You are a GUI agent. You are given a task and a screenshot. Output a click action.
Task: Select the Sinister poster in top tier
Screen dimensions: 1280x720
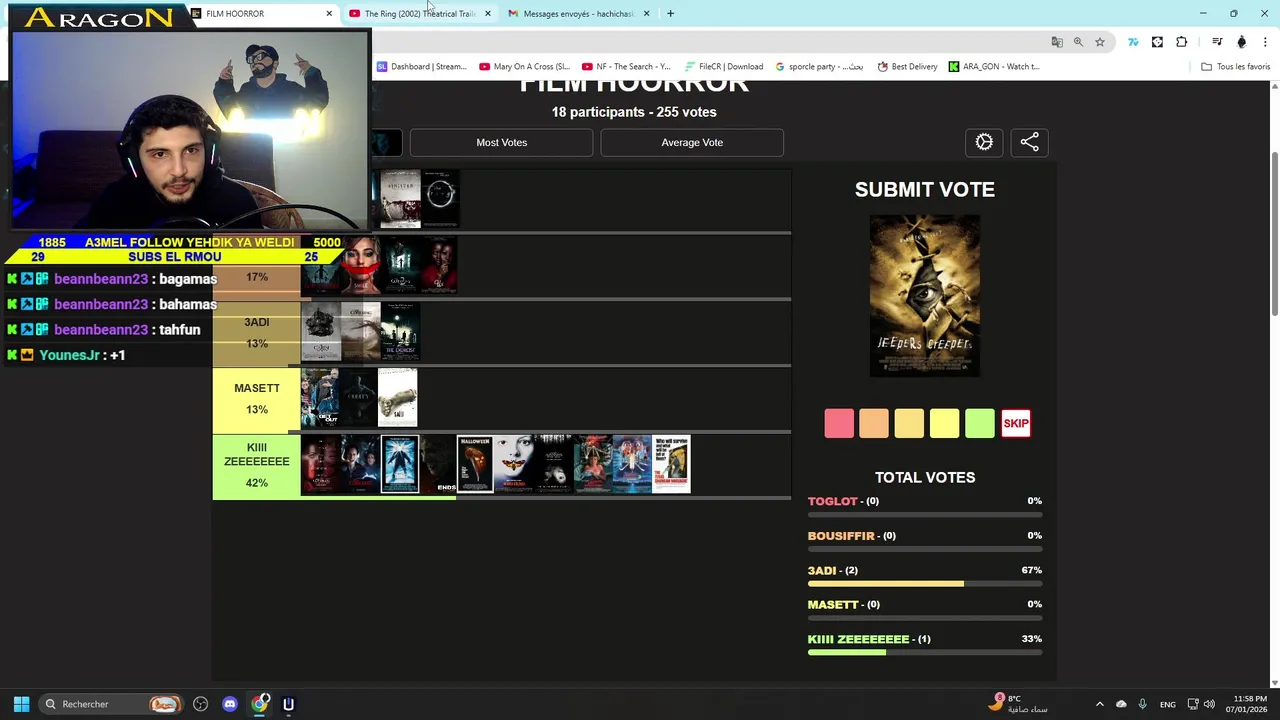click(400, 199)
